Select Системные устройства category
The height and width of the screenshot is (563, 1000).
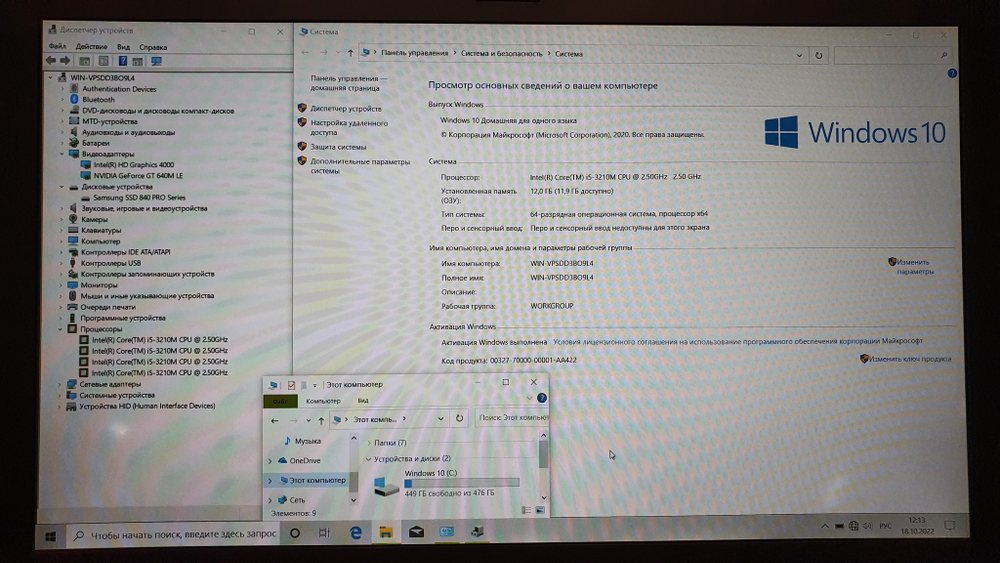(x=117, y=395)
